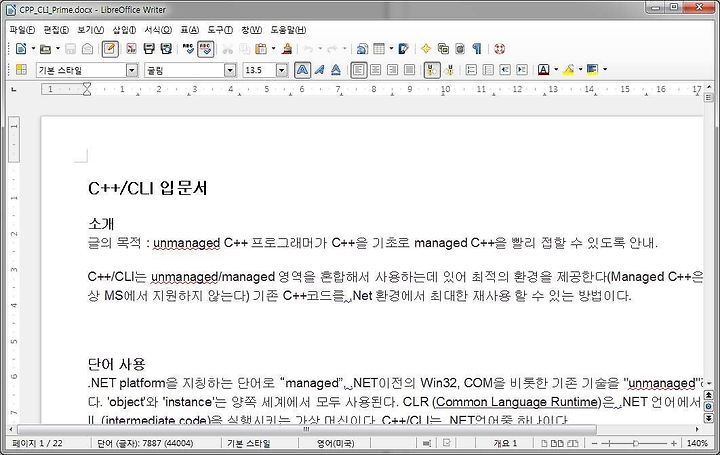This screenshot has height=455, width=720.
Task: Expand the paragraph style dropdown 기본 스타일
Action: click(x=132, y=70)
